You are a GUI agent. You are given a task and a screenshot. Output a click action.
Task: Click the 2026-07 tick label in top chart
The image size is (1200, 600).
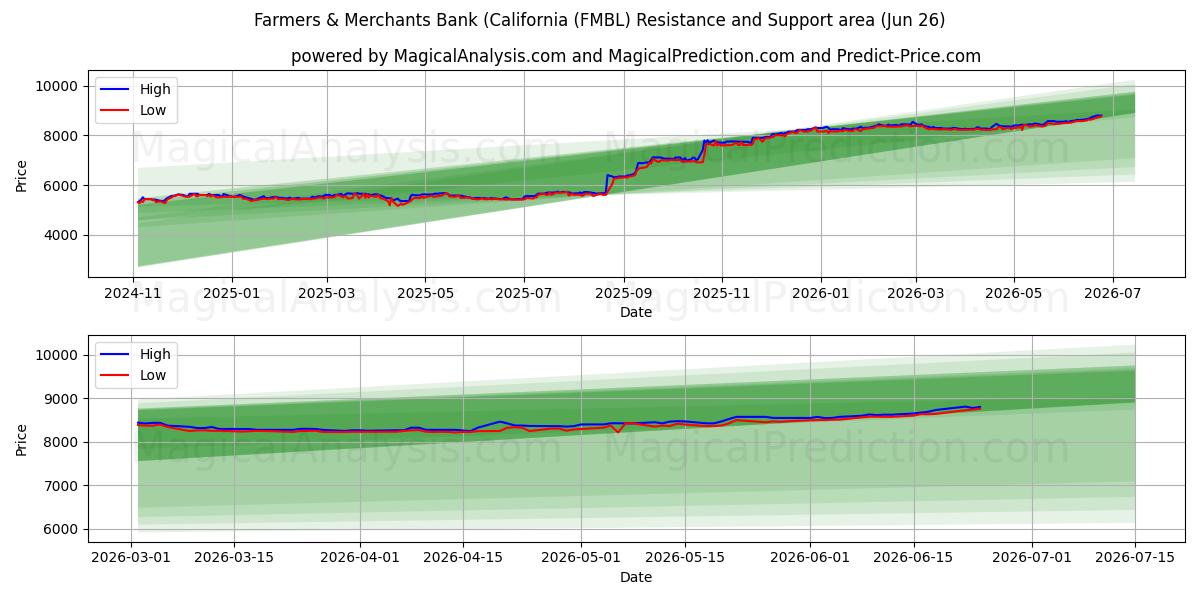pyautogui.click(x=1112, y=293)
